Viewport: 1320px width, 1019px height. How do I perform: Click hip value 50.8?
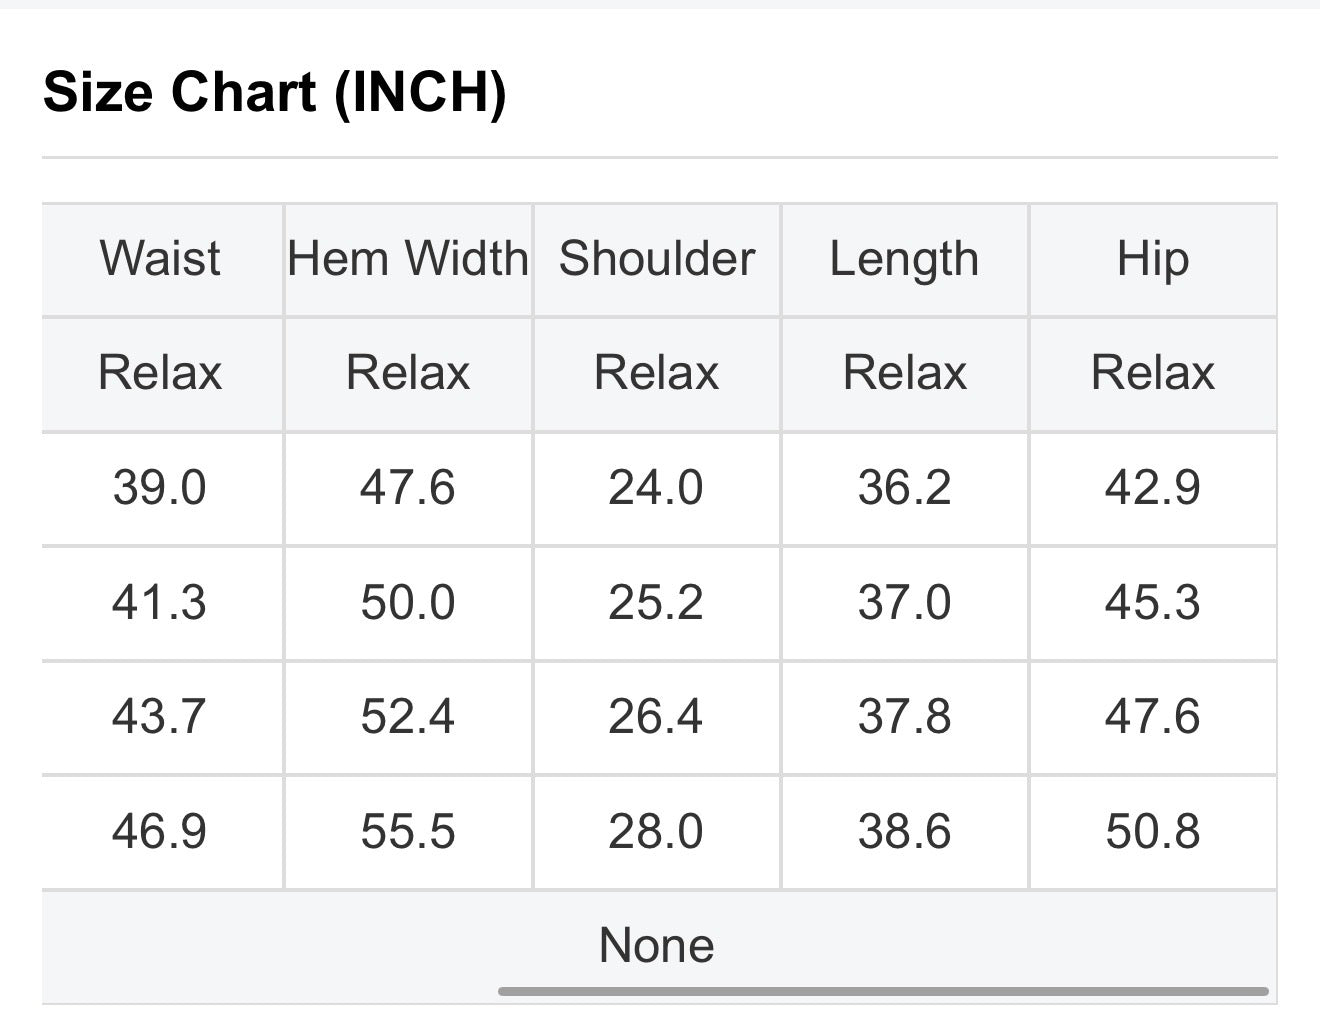coord(1153,831)
